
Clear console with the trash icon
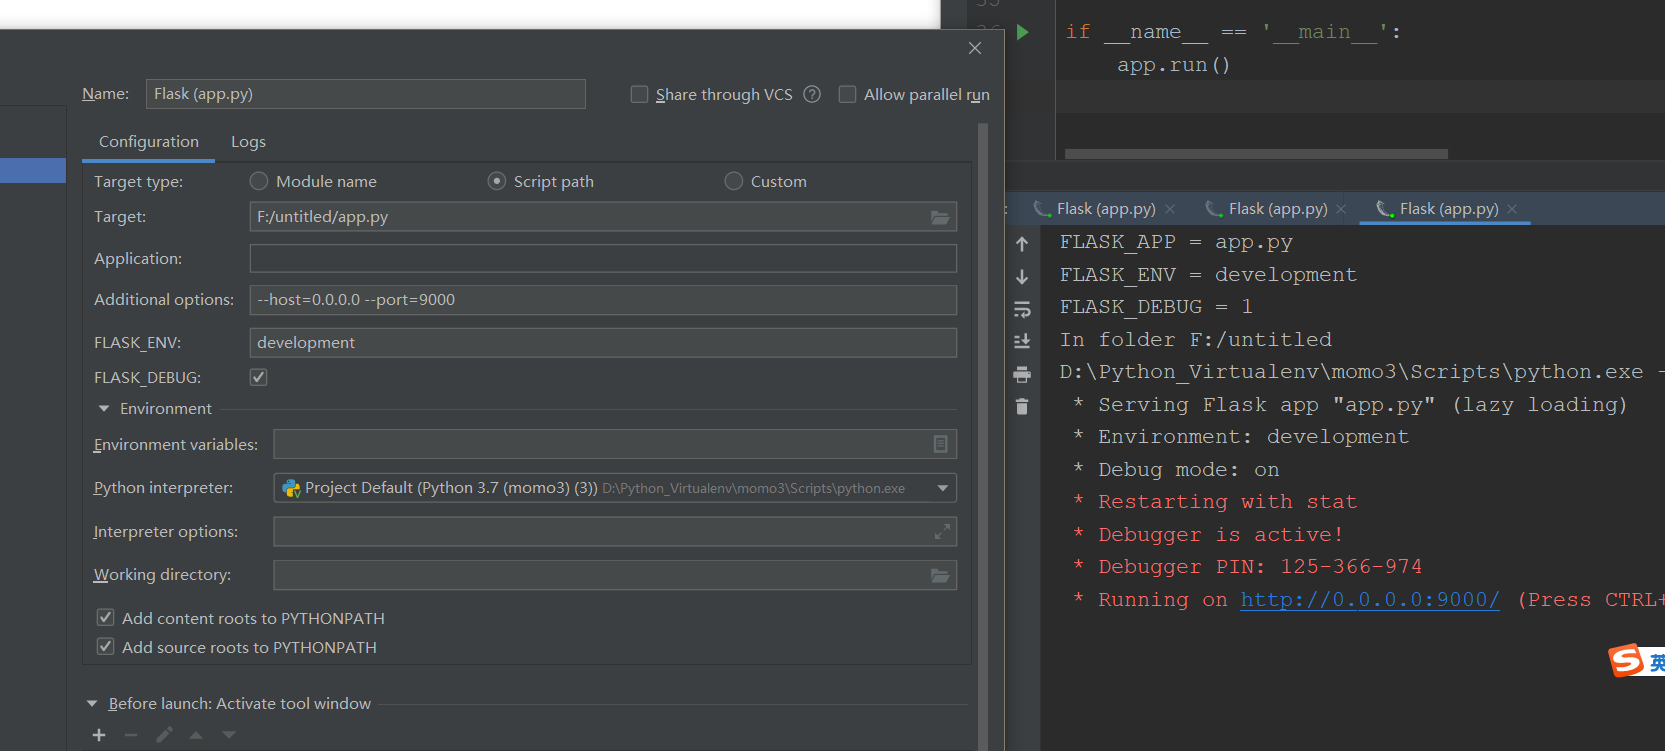pyautogui.click(x=1022, y=406)
